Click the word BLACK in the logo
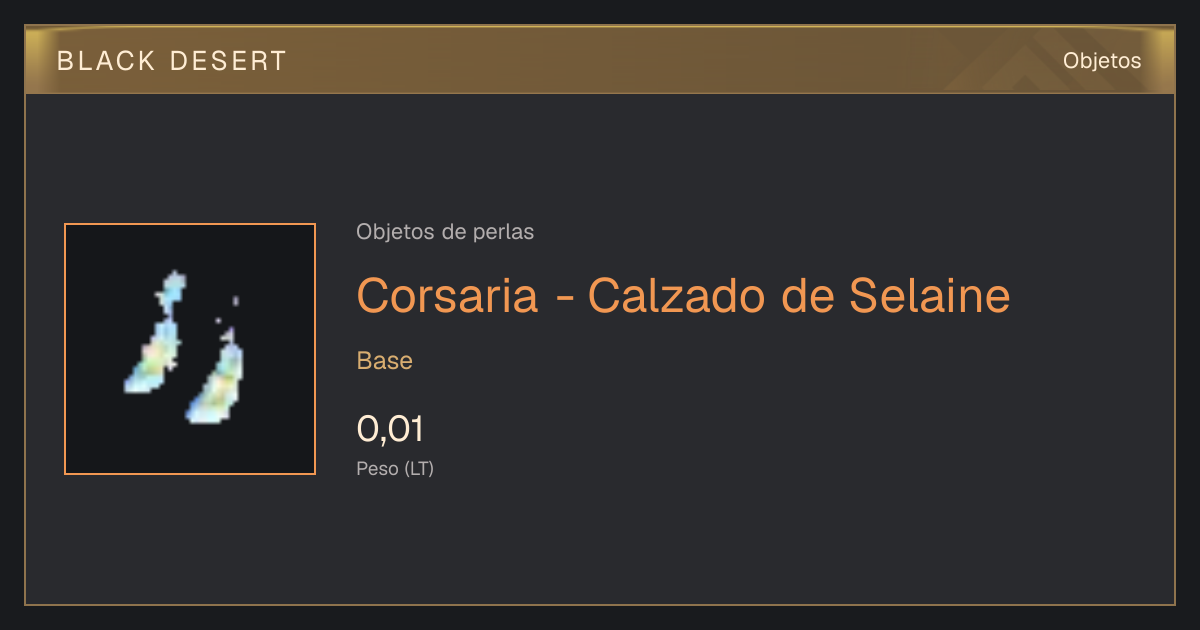Viewport: 1200px width, 630px height. 107,61
